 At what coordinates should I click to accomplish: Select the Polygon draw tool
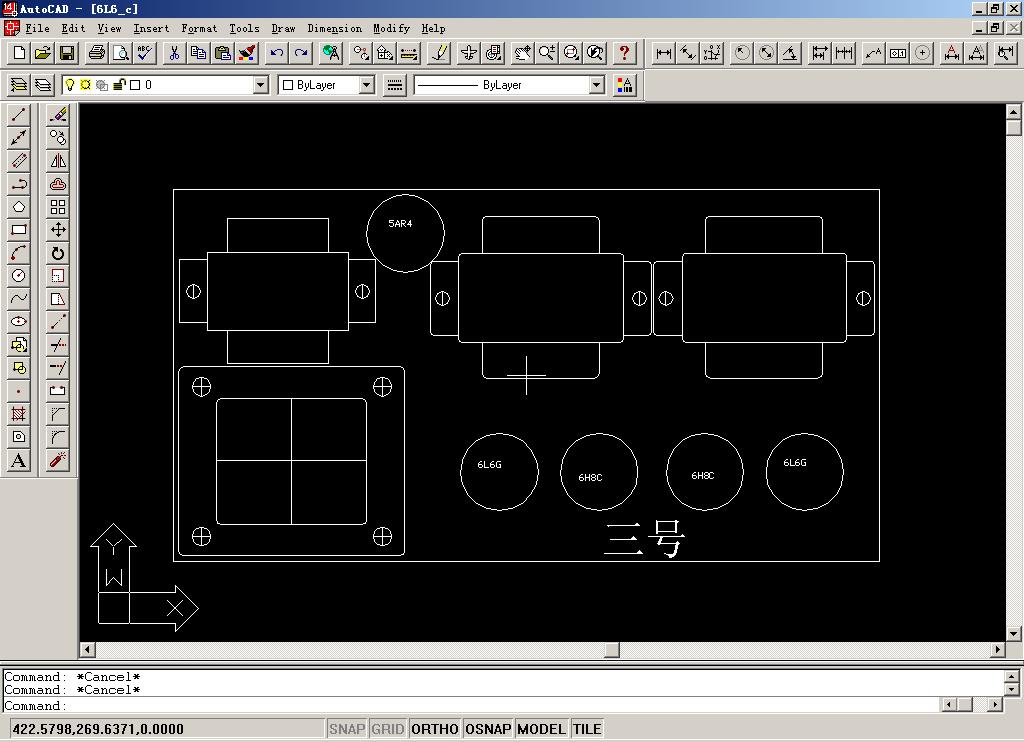point(19,207)
